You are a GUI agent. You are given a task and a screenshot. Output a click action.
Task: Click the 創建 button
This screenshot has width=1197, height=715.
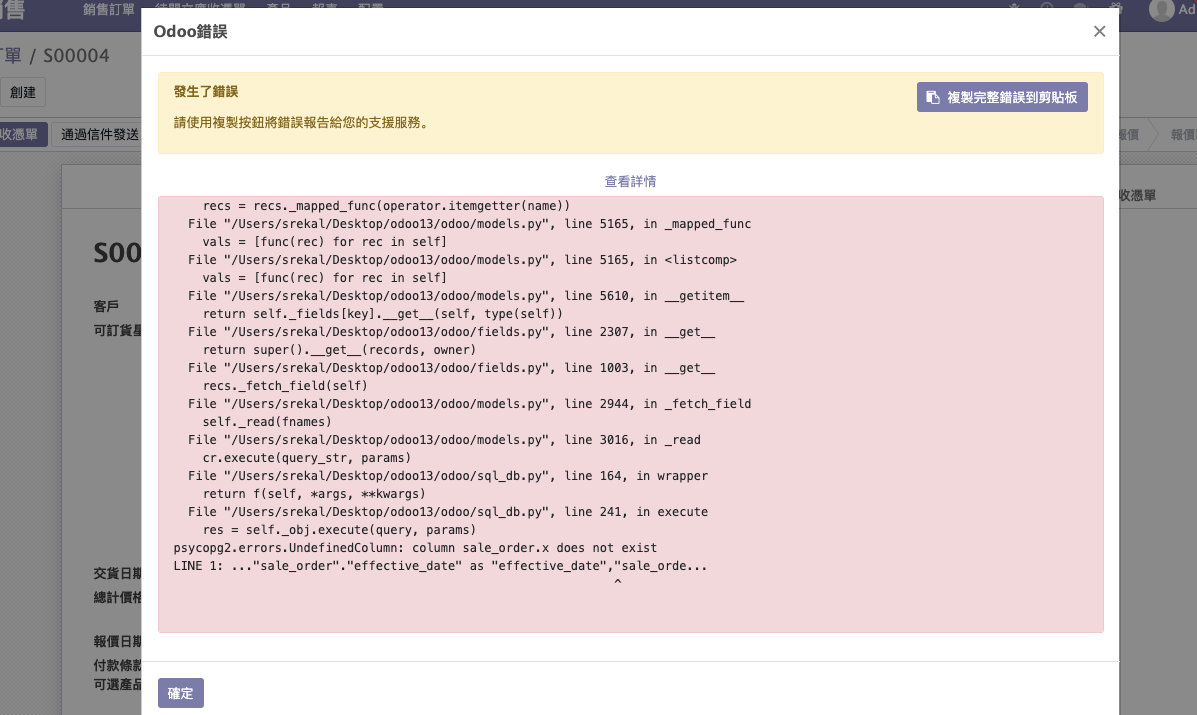coord(23,91)
